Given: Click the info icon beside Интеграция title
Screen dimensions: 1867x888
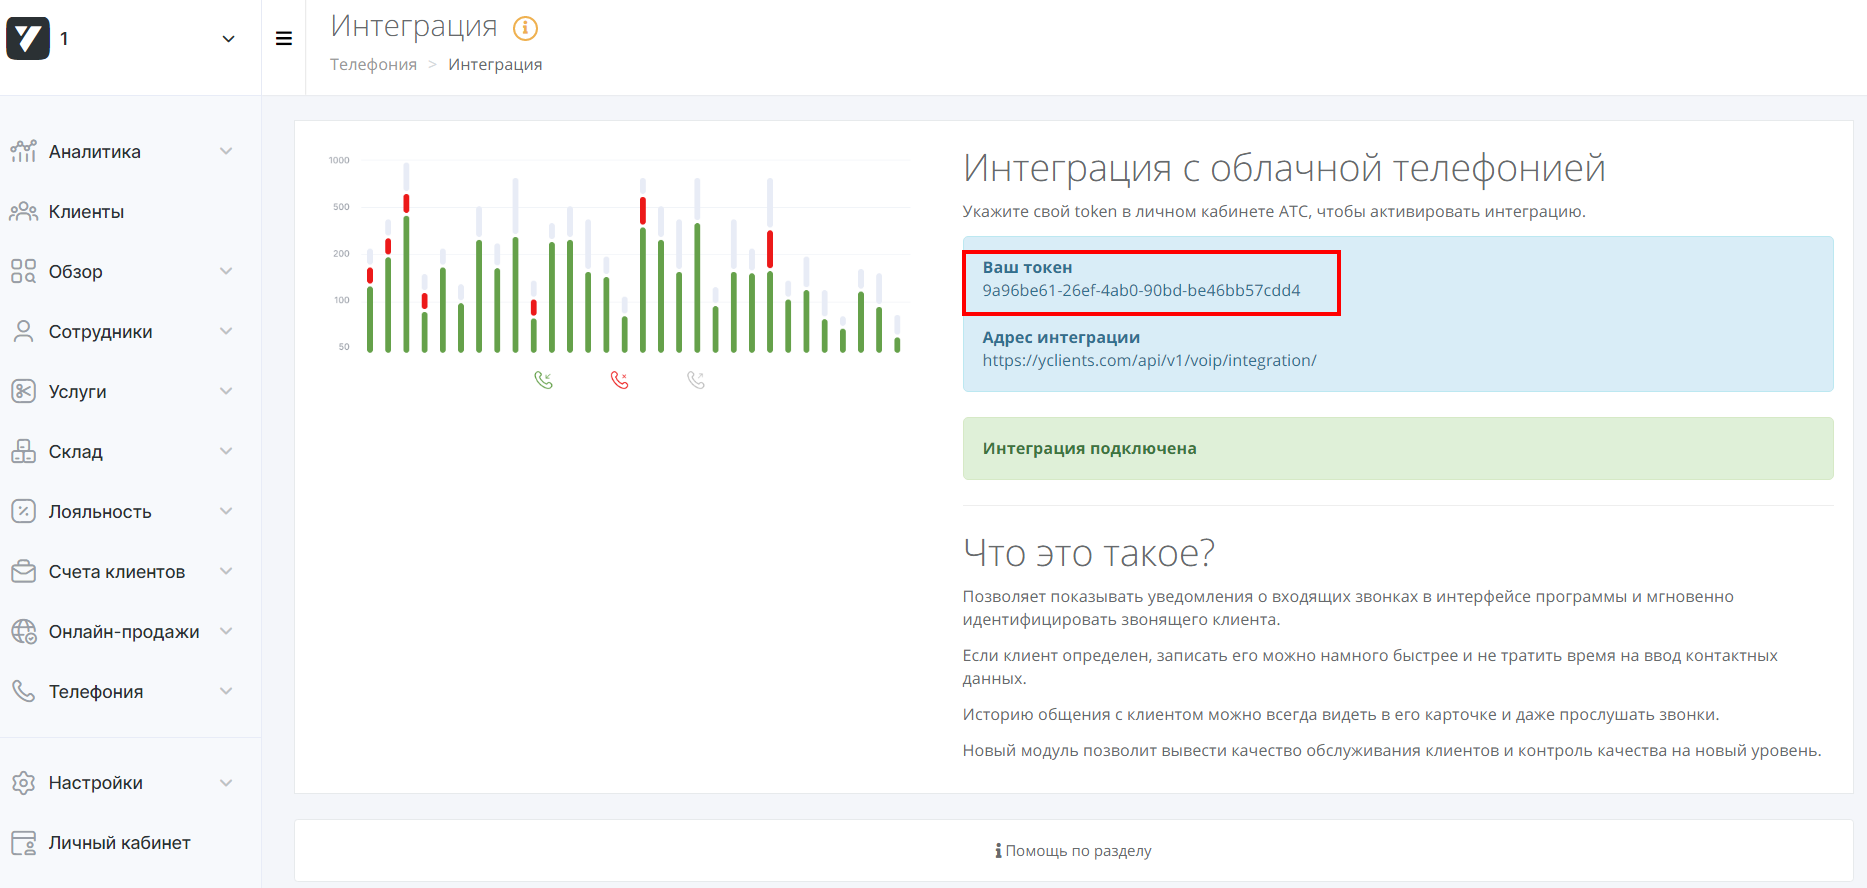Looking at the screenshot, I should [x=525, y=28].
